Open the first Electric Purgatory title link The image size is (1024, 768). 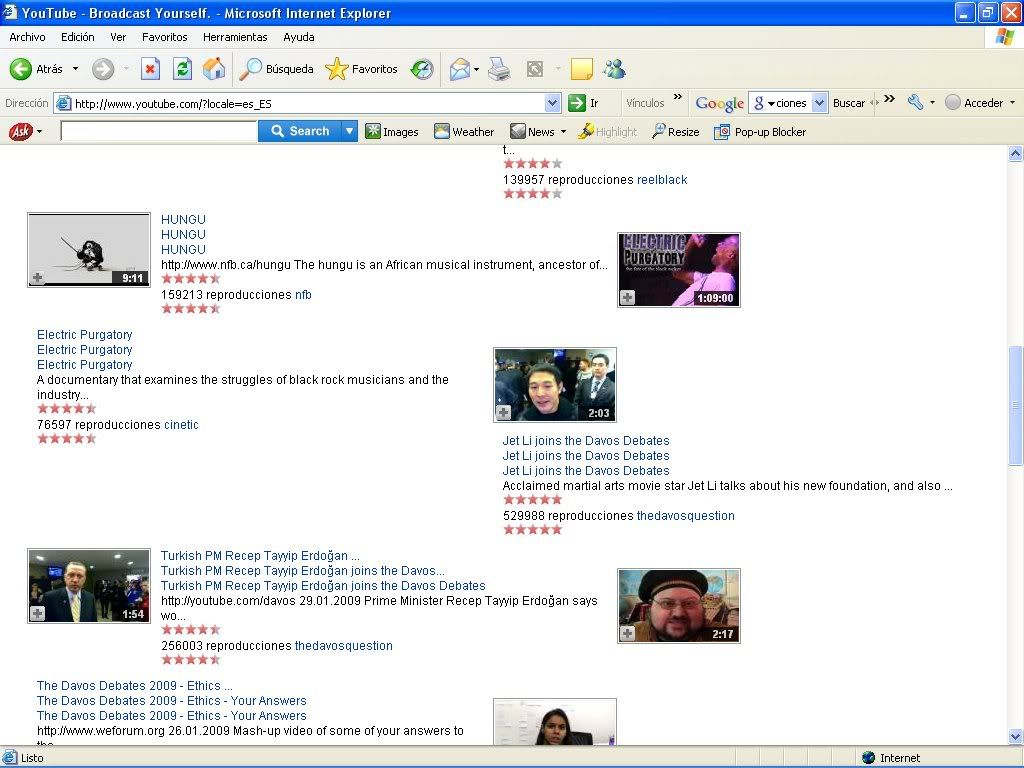(x=85, y=335)
